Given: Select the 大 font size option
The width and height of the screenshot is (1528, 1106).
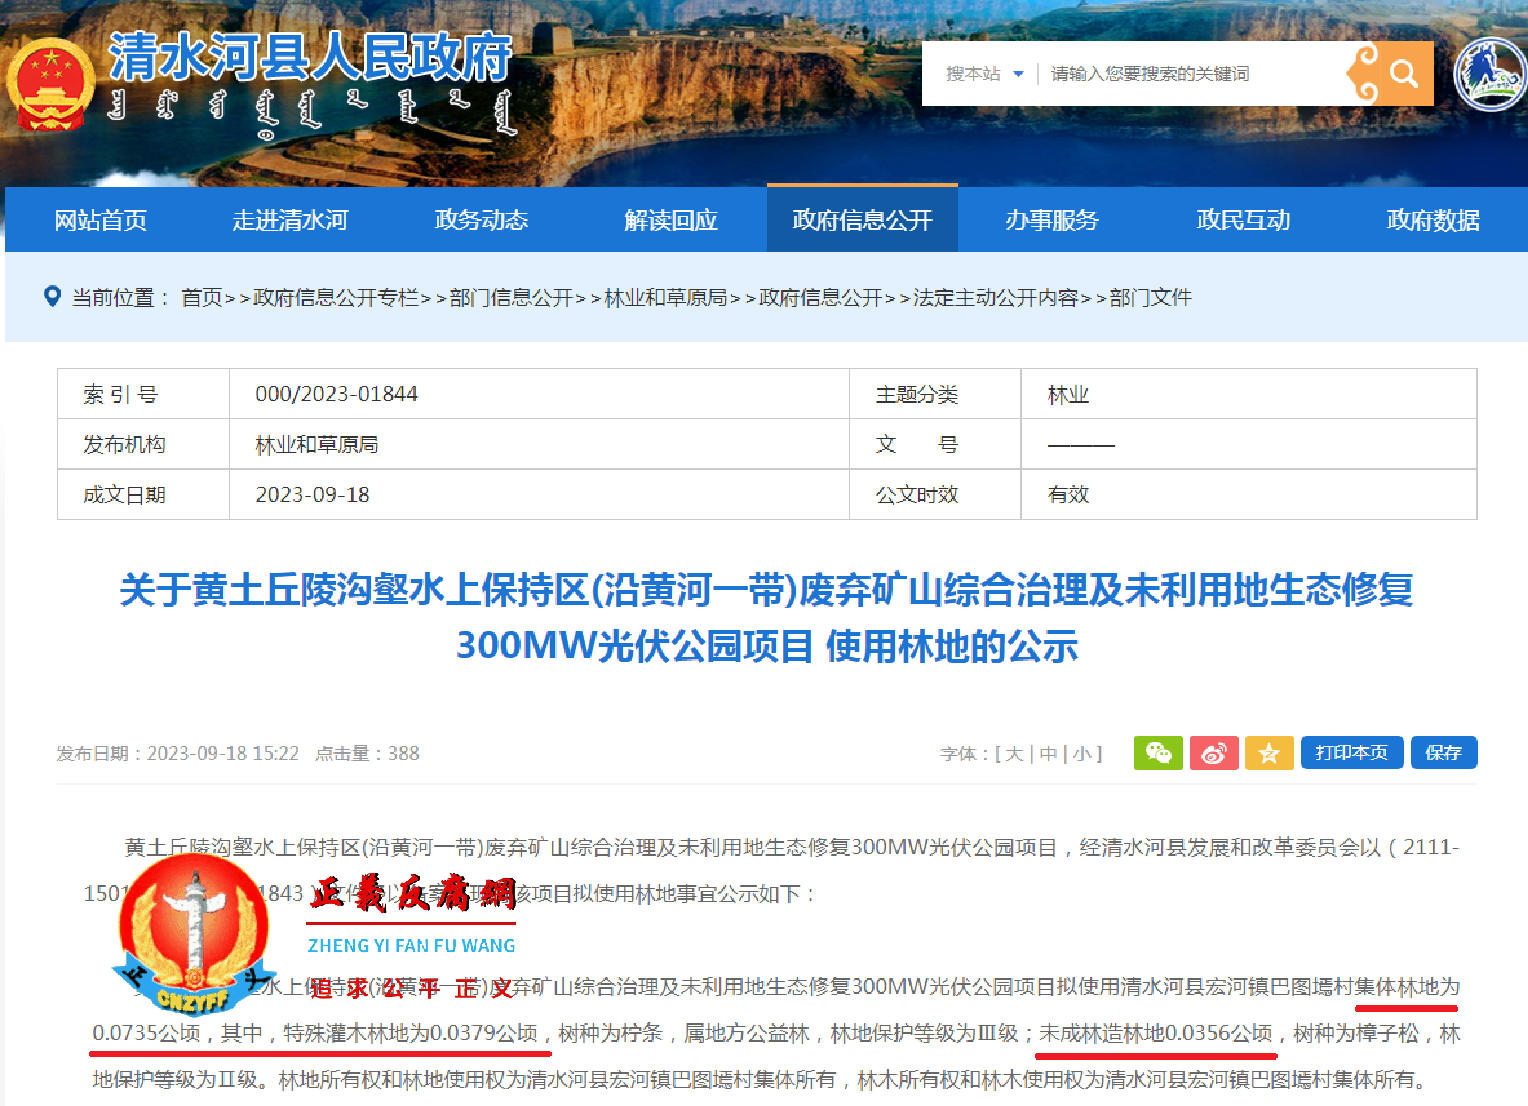Looking at the screenshot, I should 1013,753.
